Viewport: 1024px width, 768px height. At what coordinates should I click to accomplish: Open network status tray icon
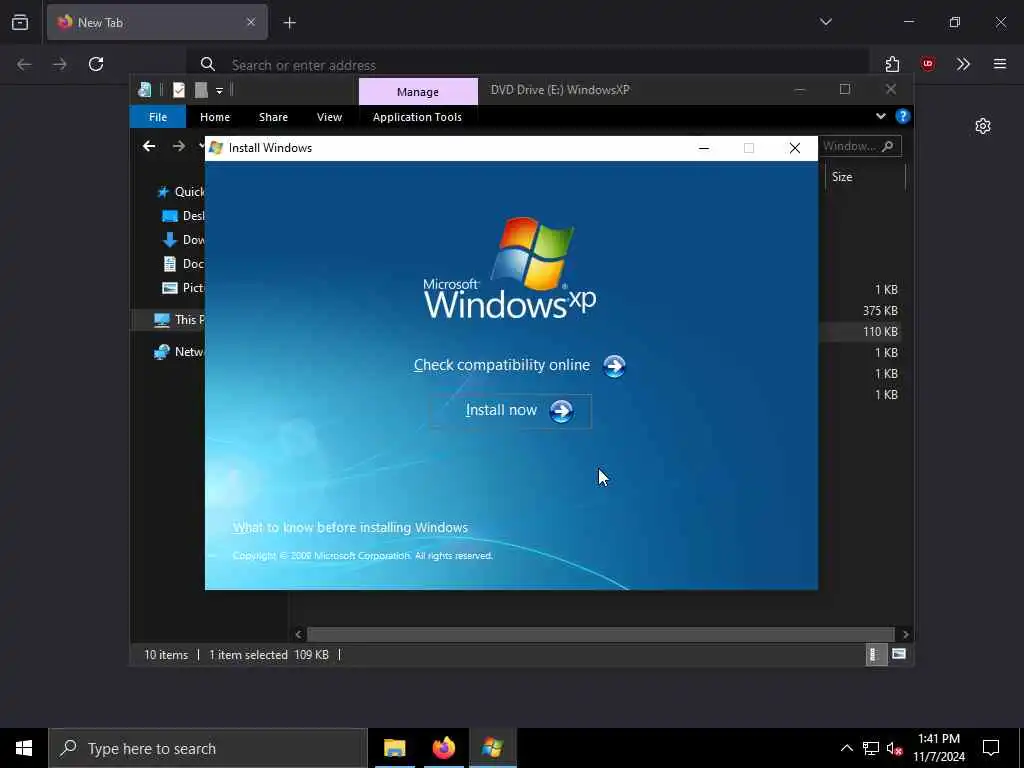[x=871, y=748]
